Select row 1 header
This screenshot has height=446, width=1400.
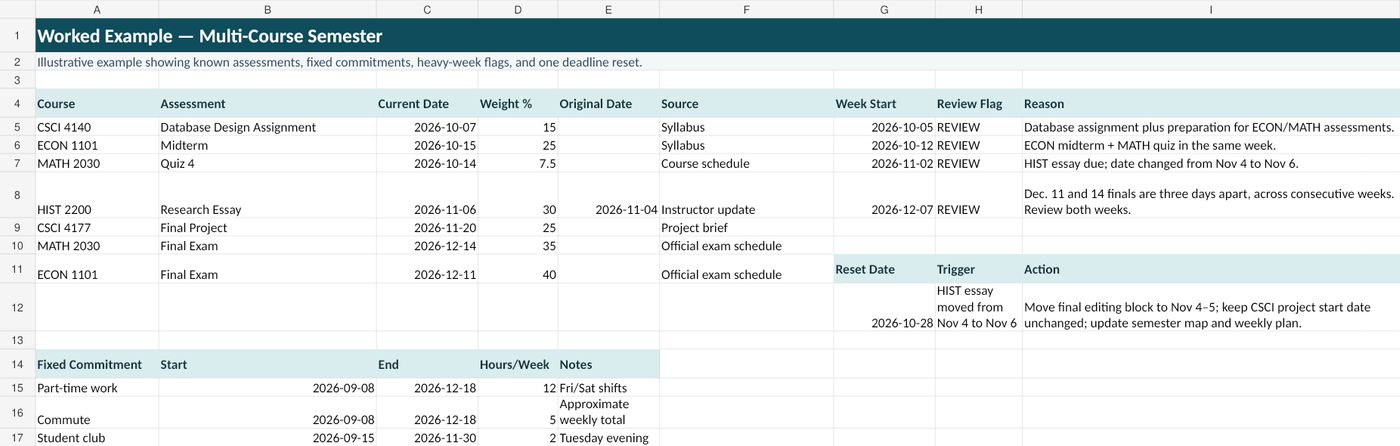(17, 36)
